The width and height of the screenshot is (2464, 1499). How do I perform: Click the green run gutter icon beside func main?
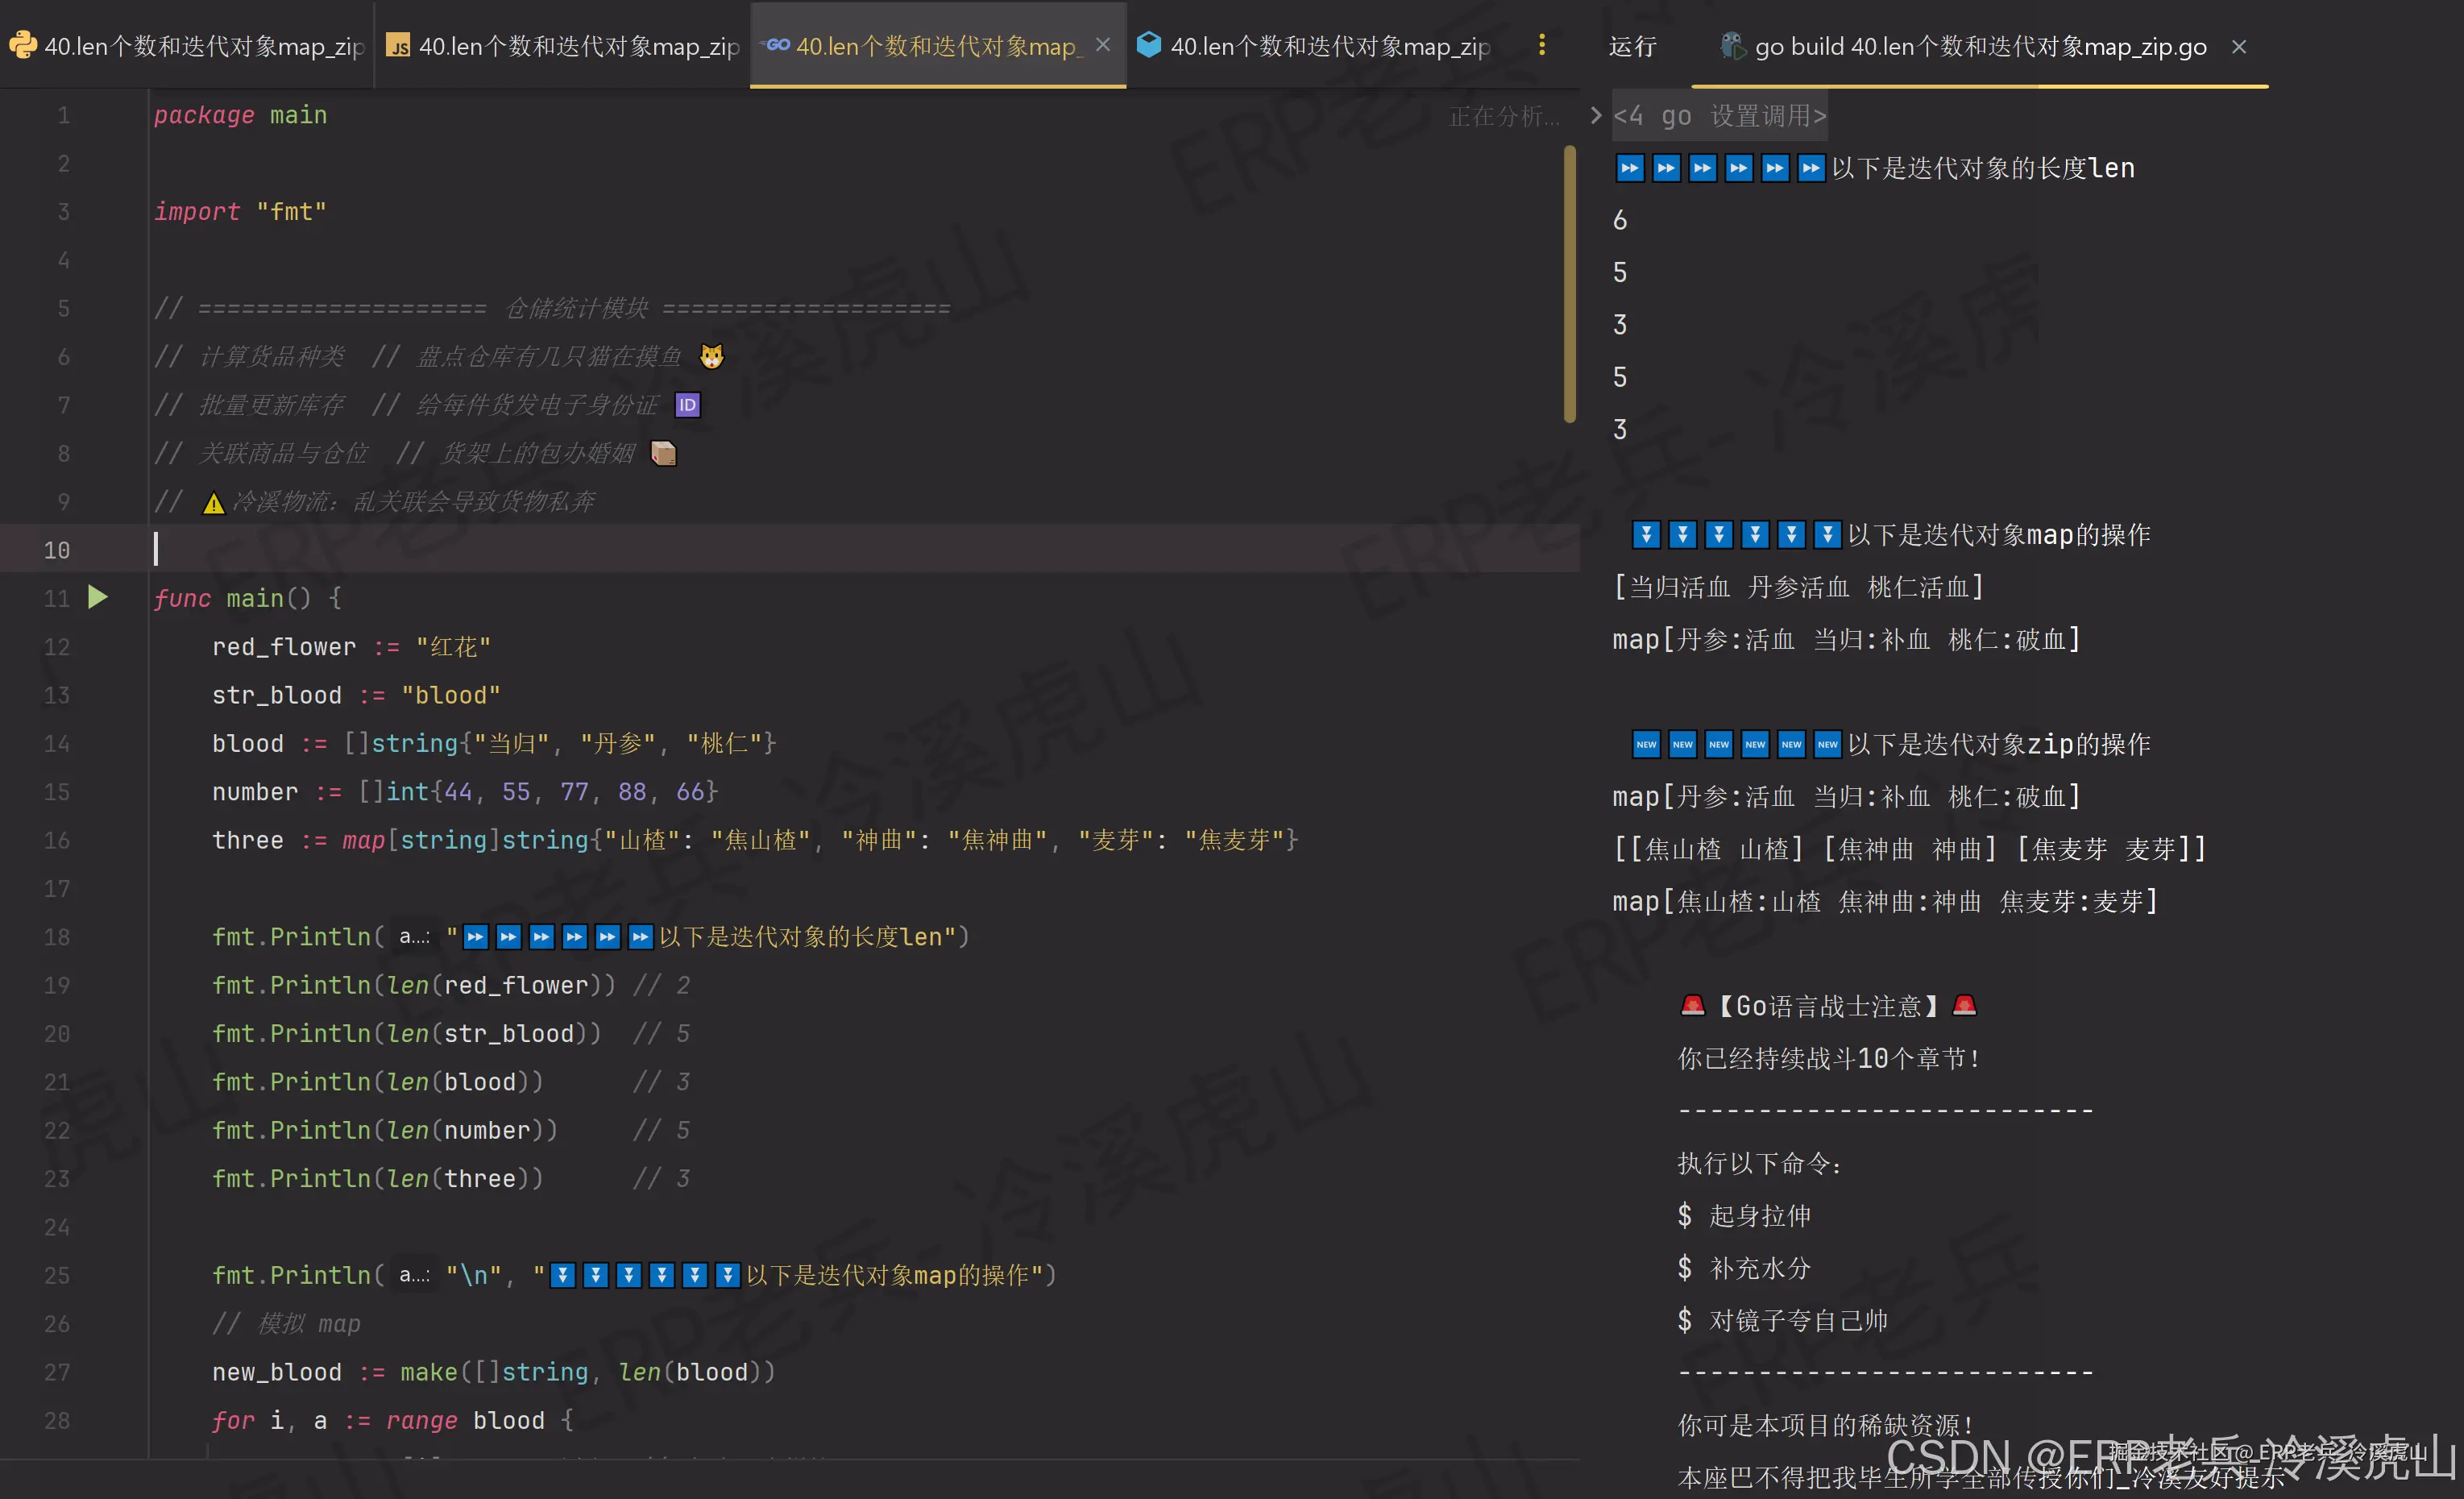[97, 597]
